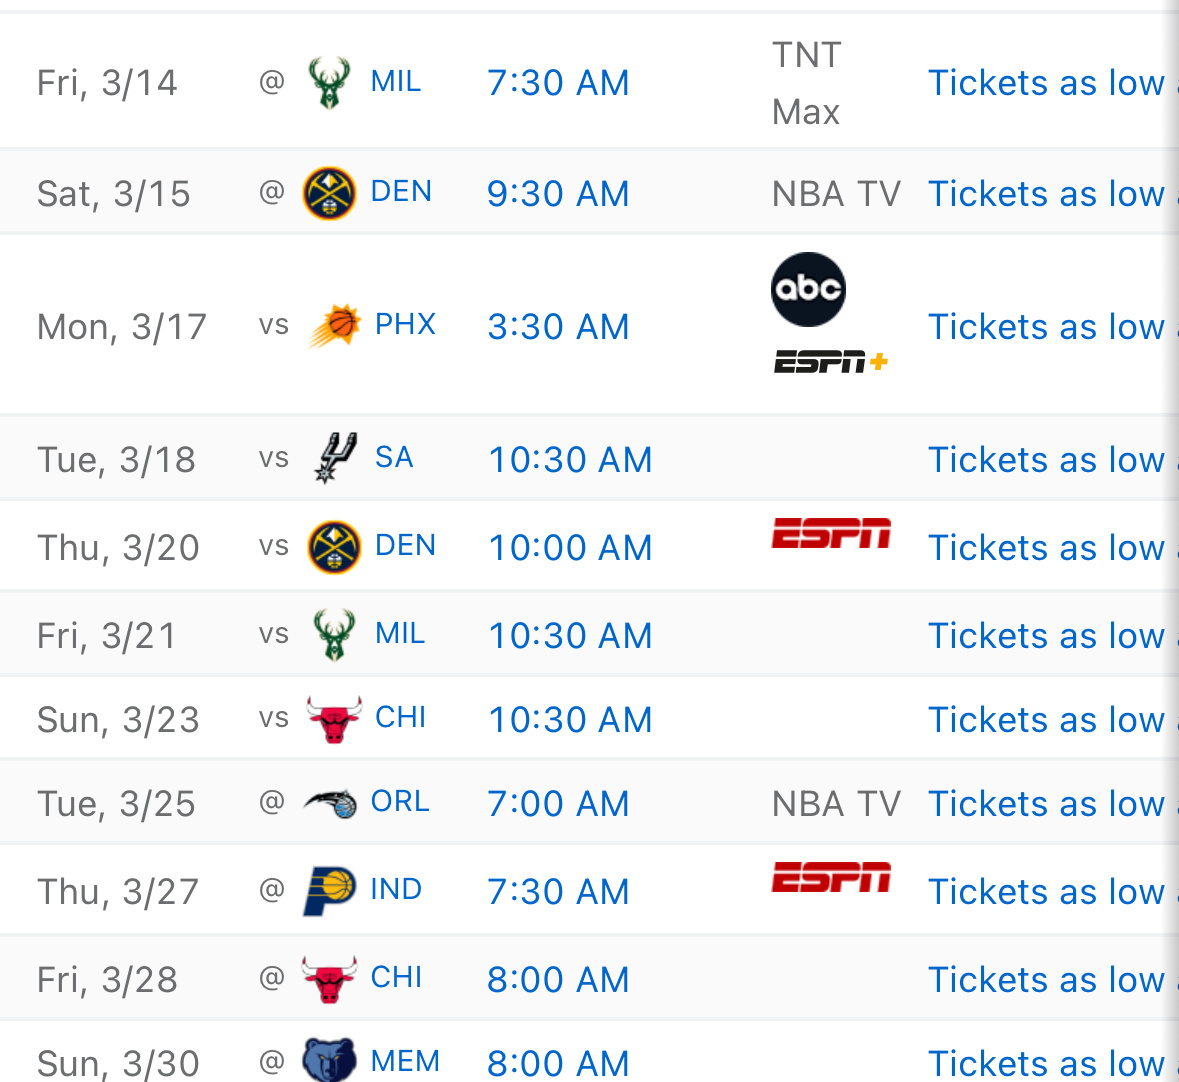Open the 8:00 AM game at CHI

558,980
